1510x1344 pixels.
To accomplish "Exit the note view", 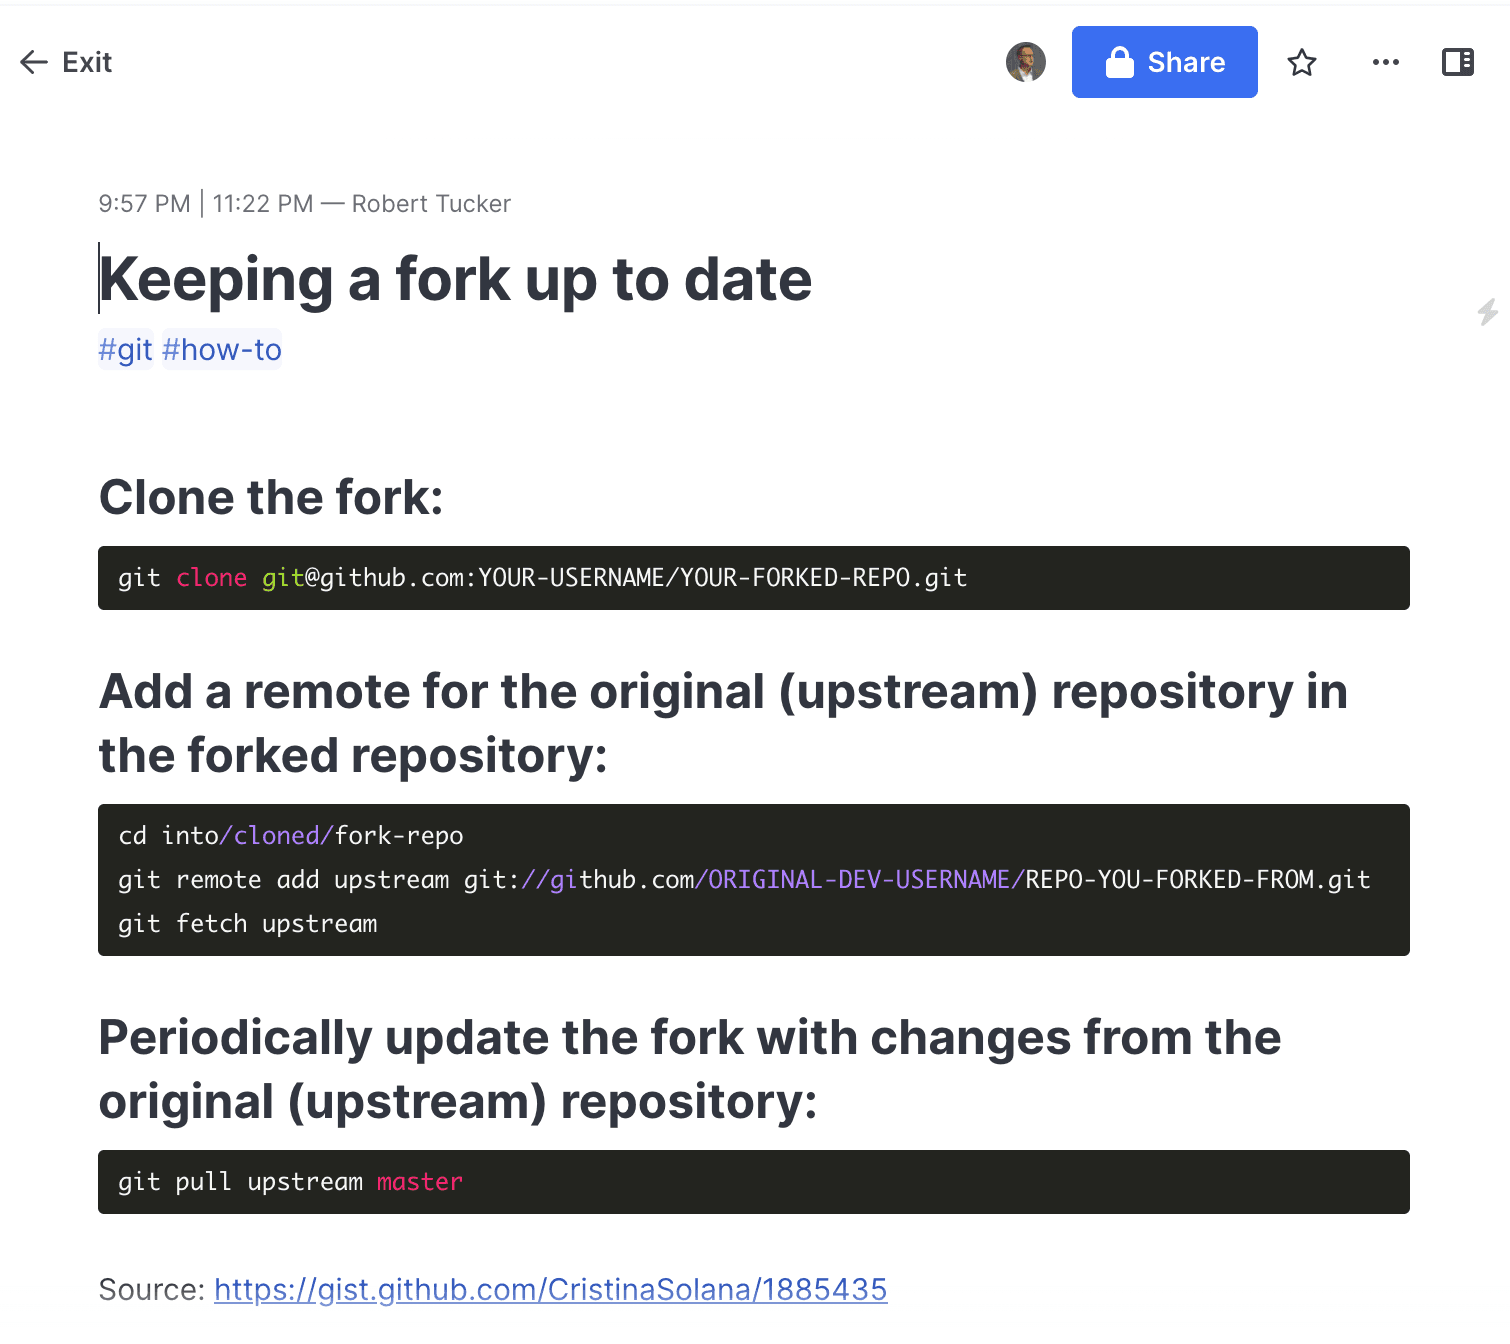I will (87, 62).
